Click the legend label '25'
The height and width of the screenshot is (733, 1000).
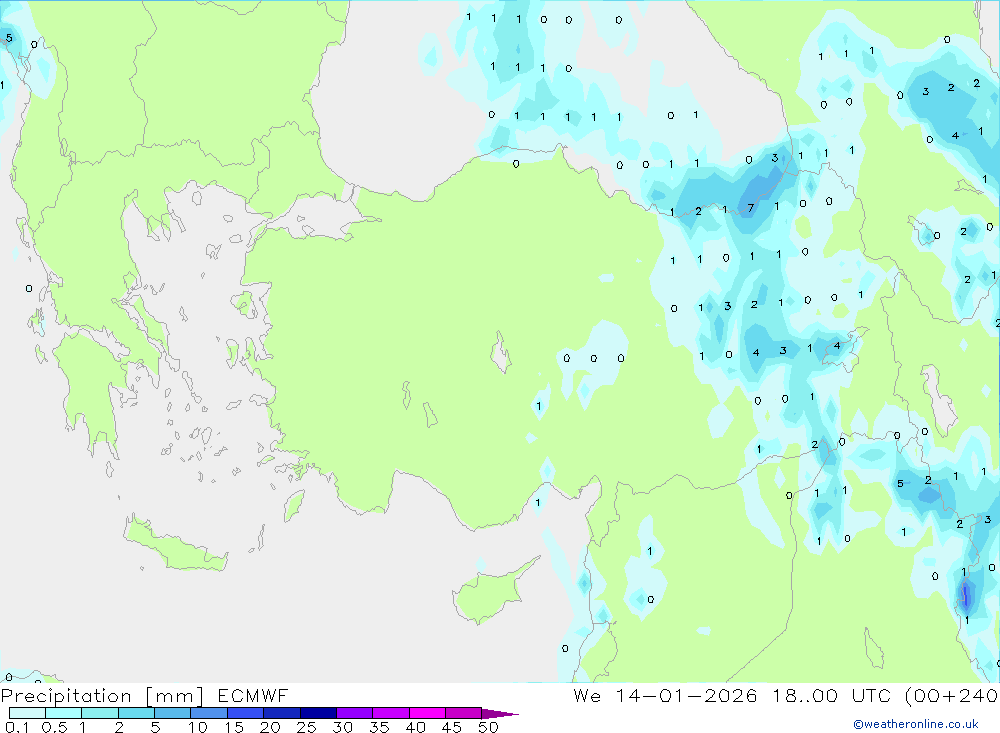pos(307,727)
